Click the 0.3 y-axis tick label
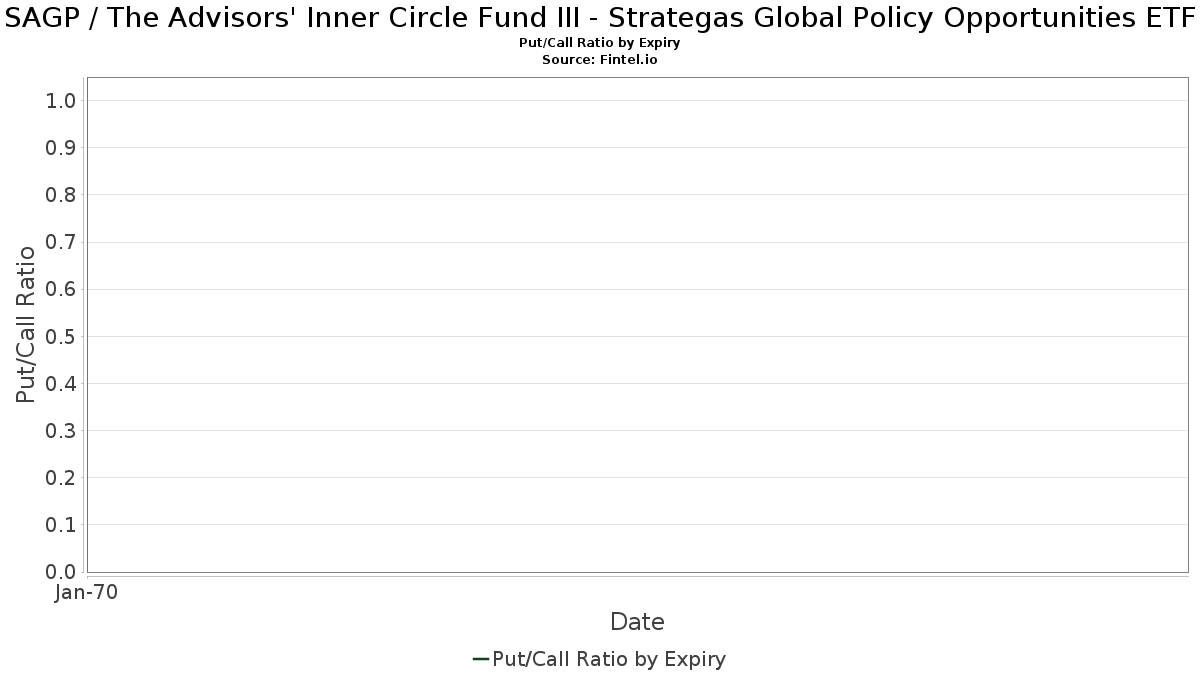Viewport: 1200px width, 675px height. coord(62,430)
